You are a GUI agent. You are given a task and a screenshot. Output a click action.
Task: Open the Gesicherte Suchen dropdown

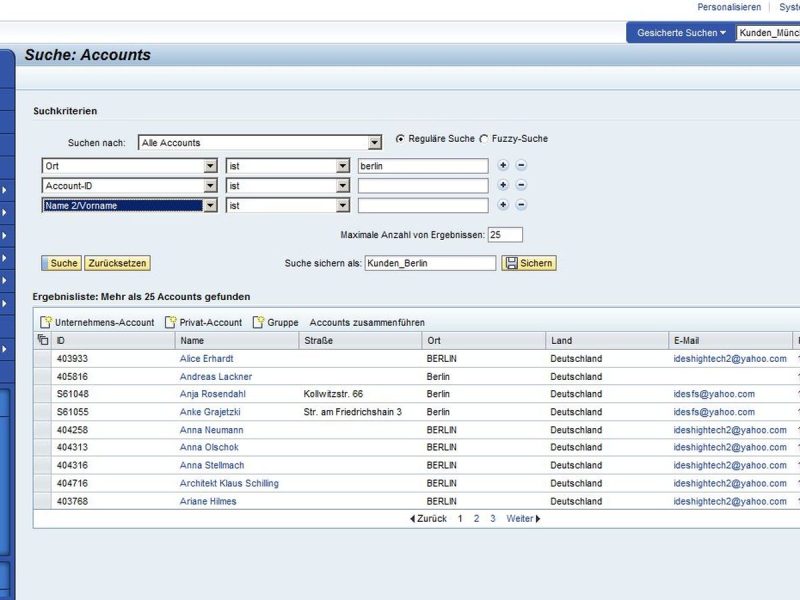coord(681,33)
